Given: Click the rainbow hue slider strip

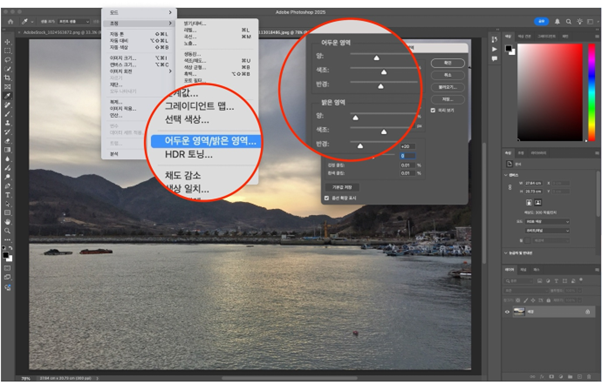Looking at the screenshot, I should coord(591,92).
